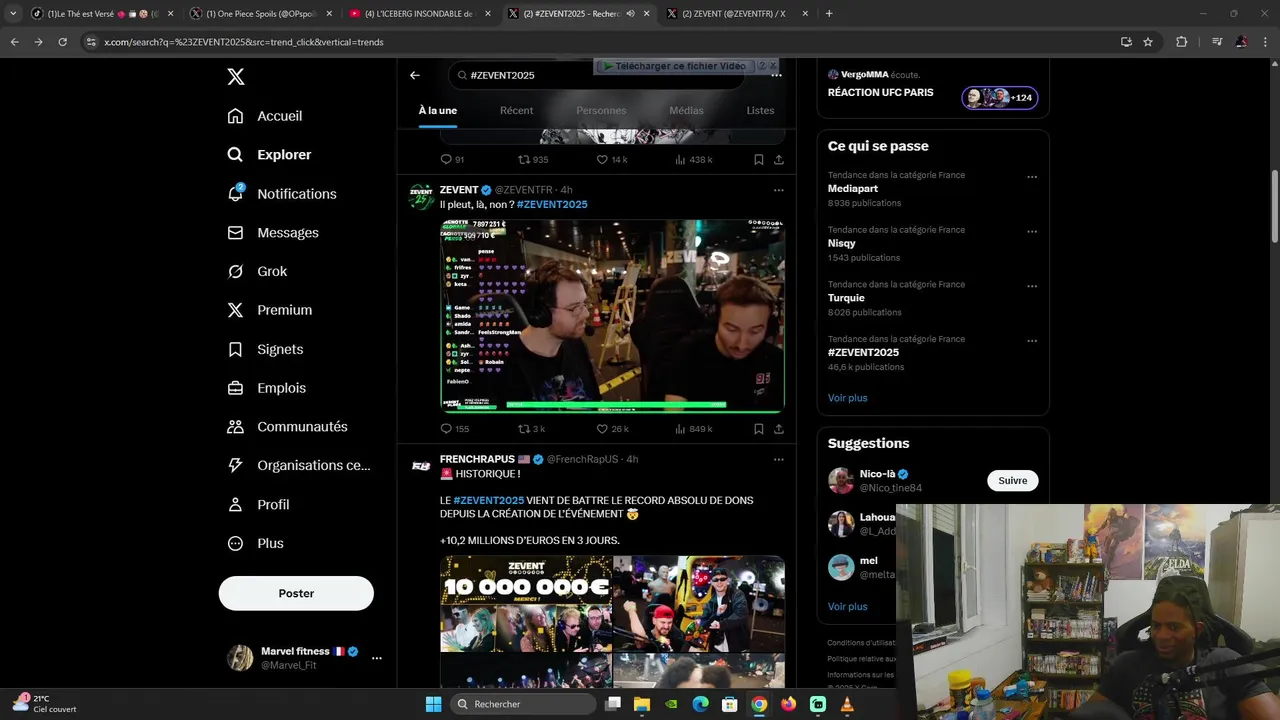
Task: Click #ZEVENT2025 hashtag in ZEVENT post
Action: (x=552, y=205)
